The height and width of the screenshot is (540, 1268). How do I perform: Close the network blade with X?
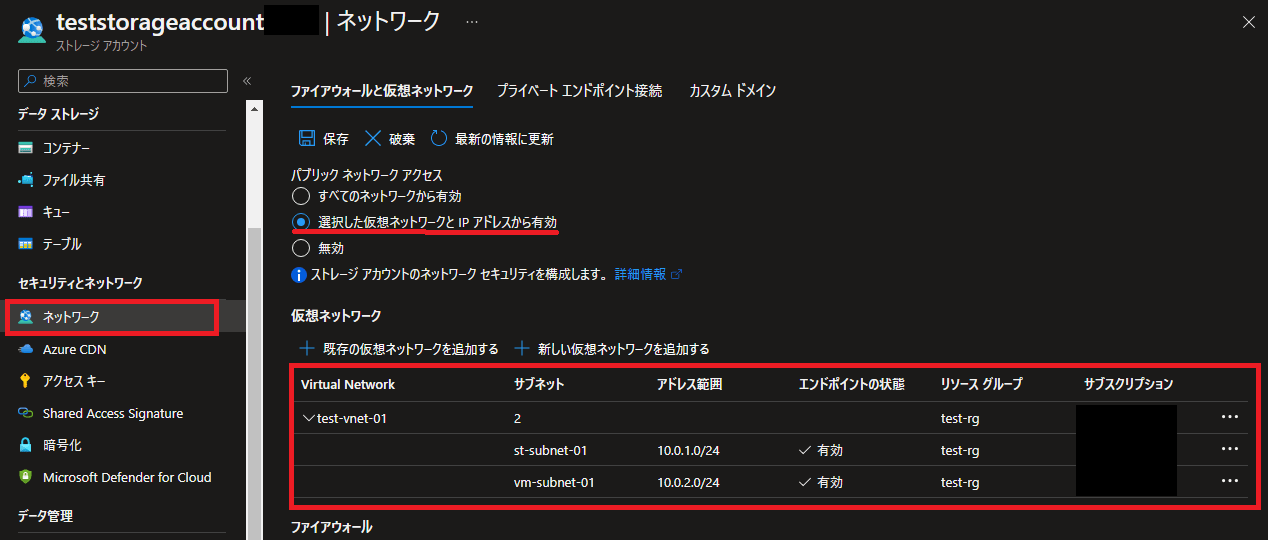click(1249, 22)
